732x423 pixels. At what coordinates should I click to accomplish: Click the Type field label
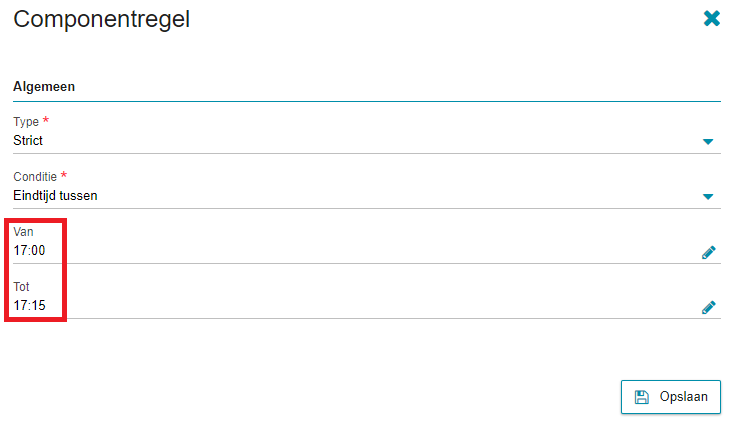click(26, 122)
